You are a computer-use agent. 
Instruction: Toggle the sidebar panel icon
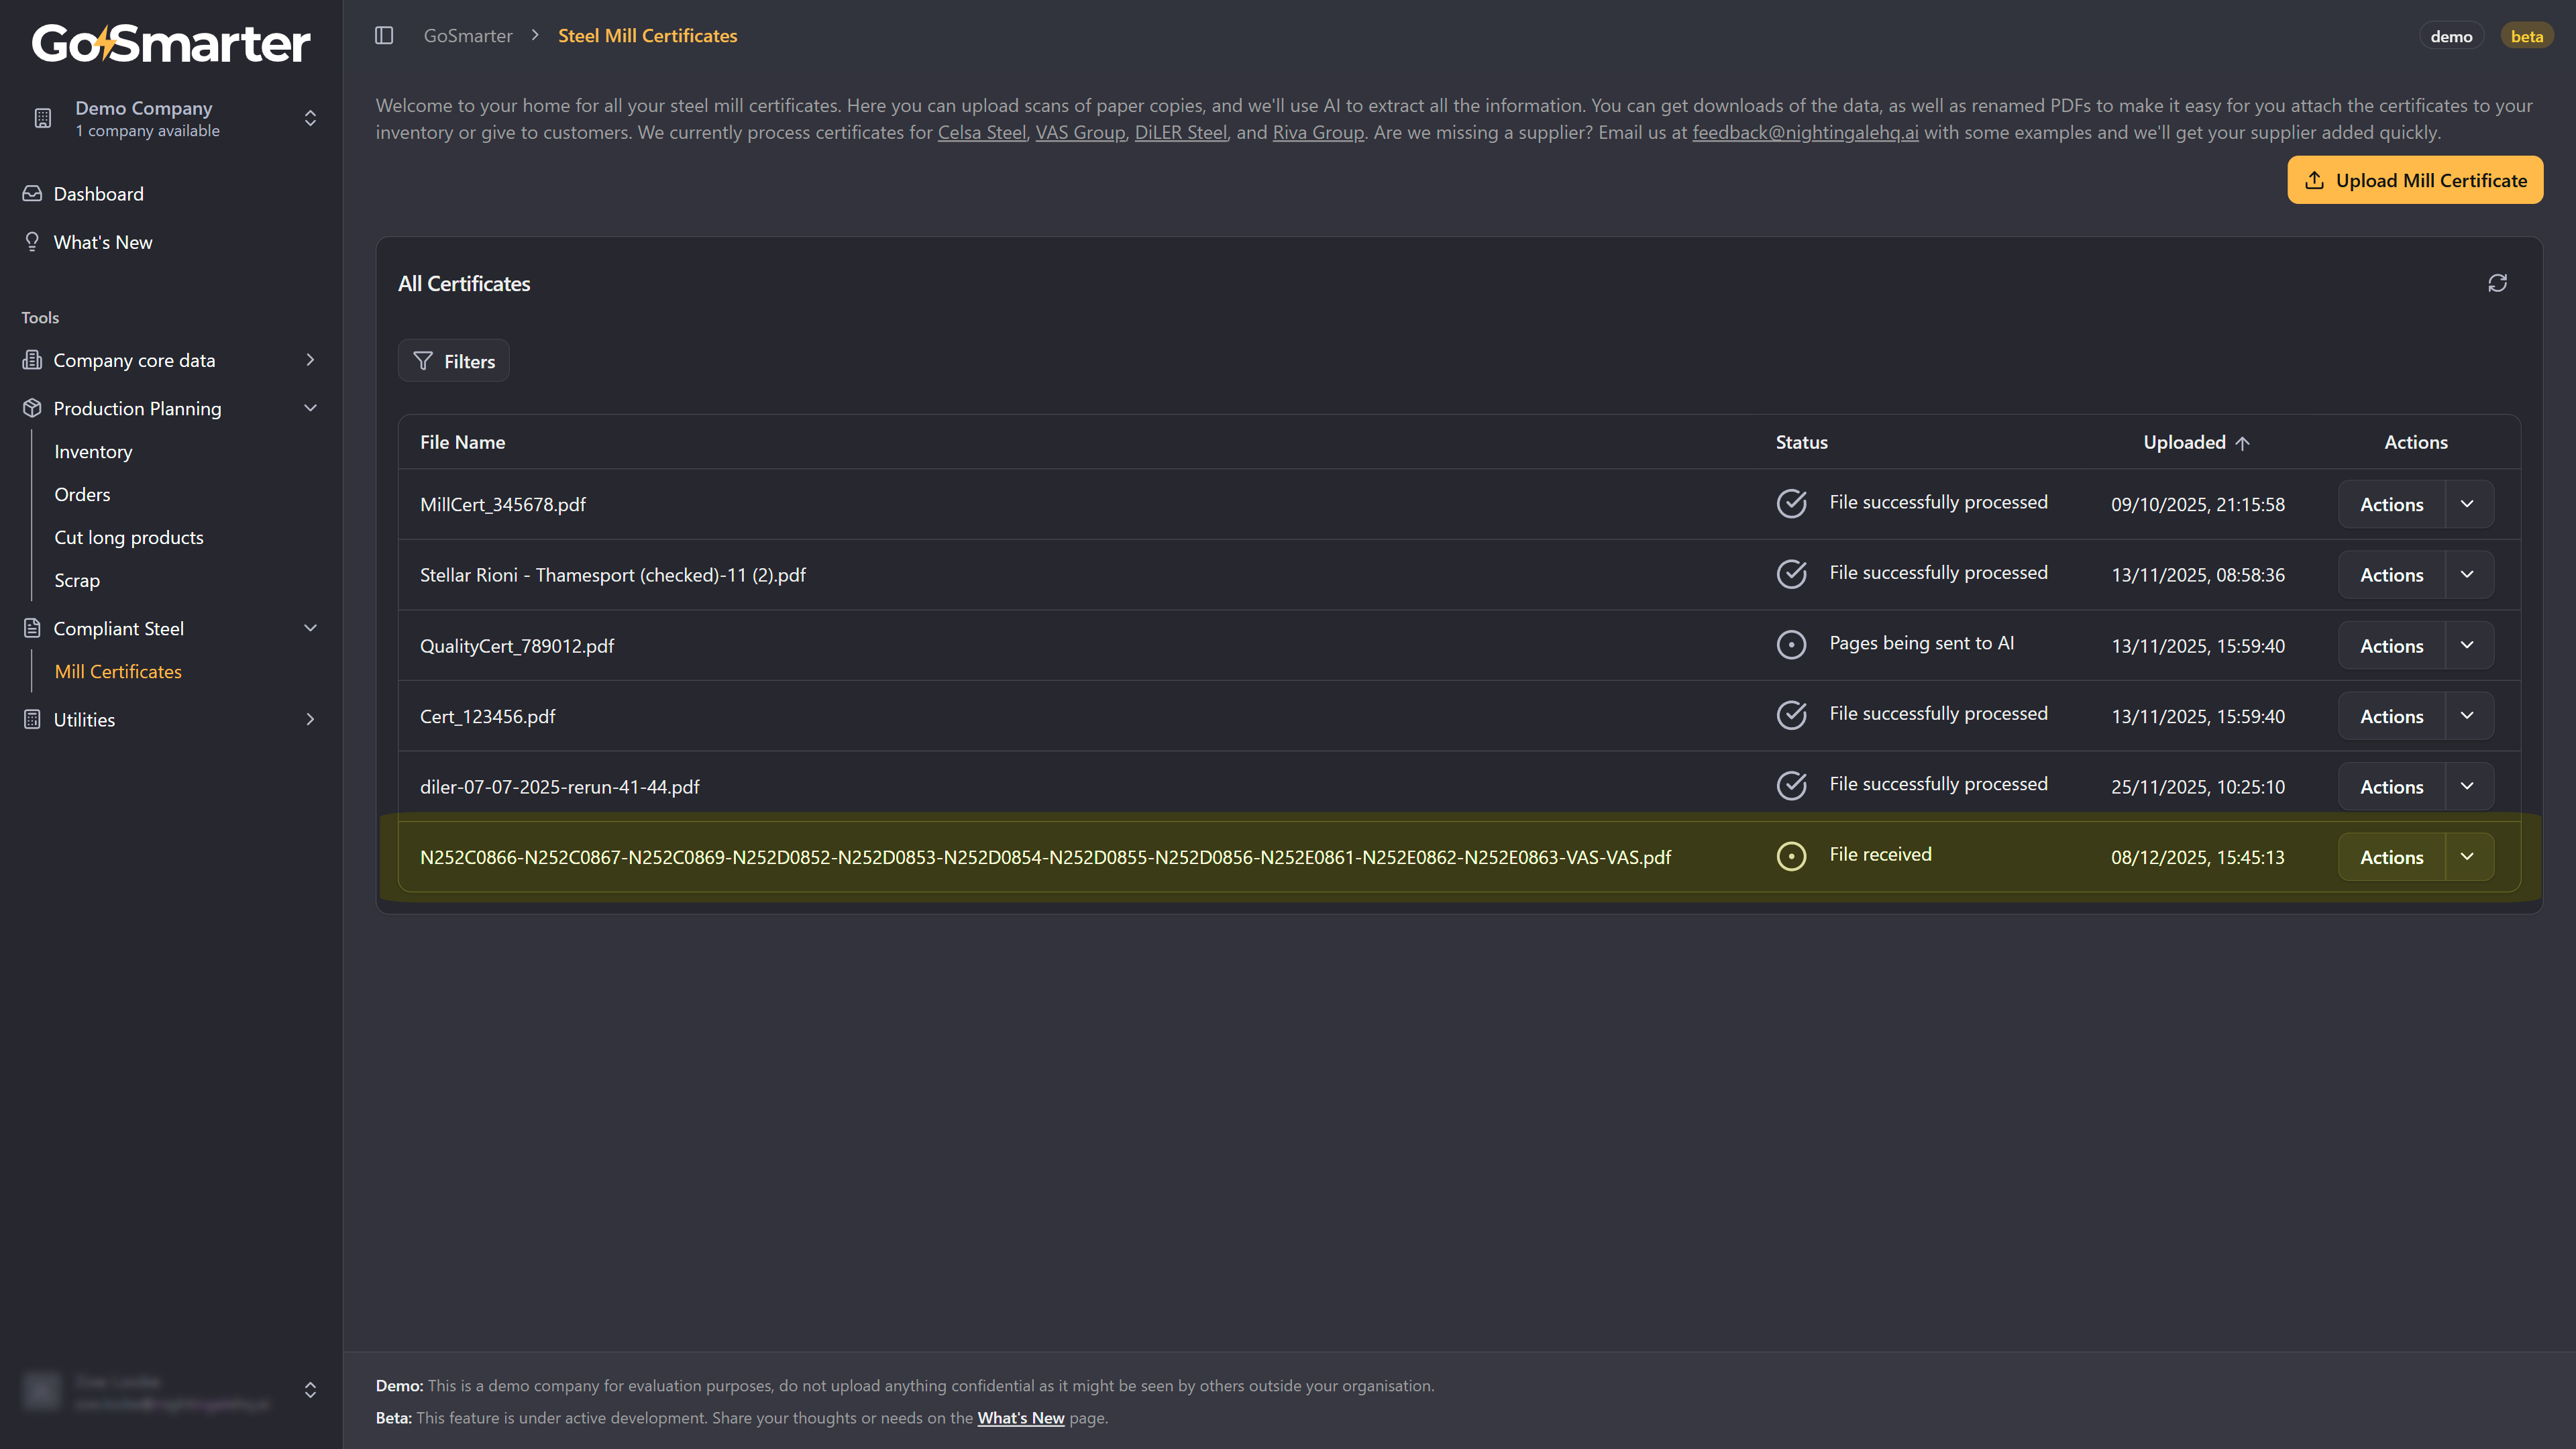tap(384, 36)
